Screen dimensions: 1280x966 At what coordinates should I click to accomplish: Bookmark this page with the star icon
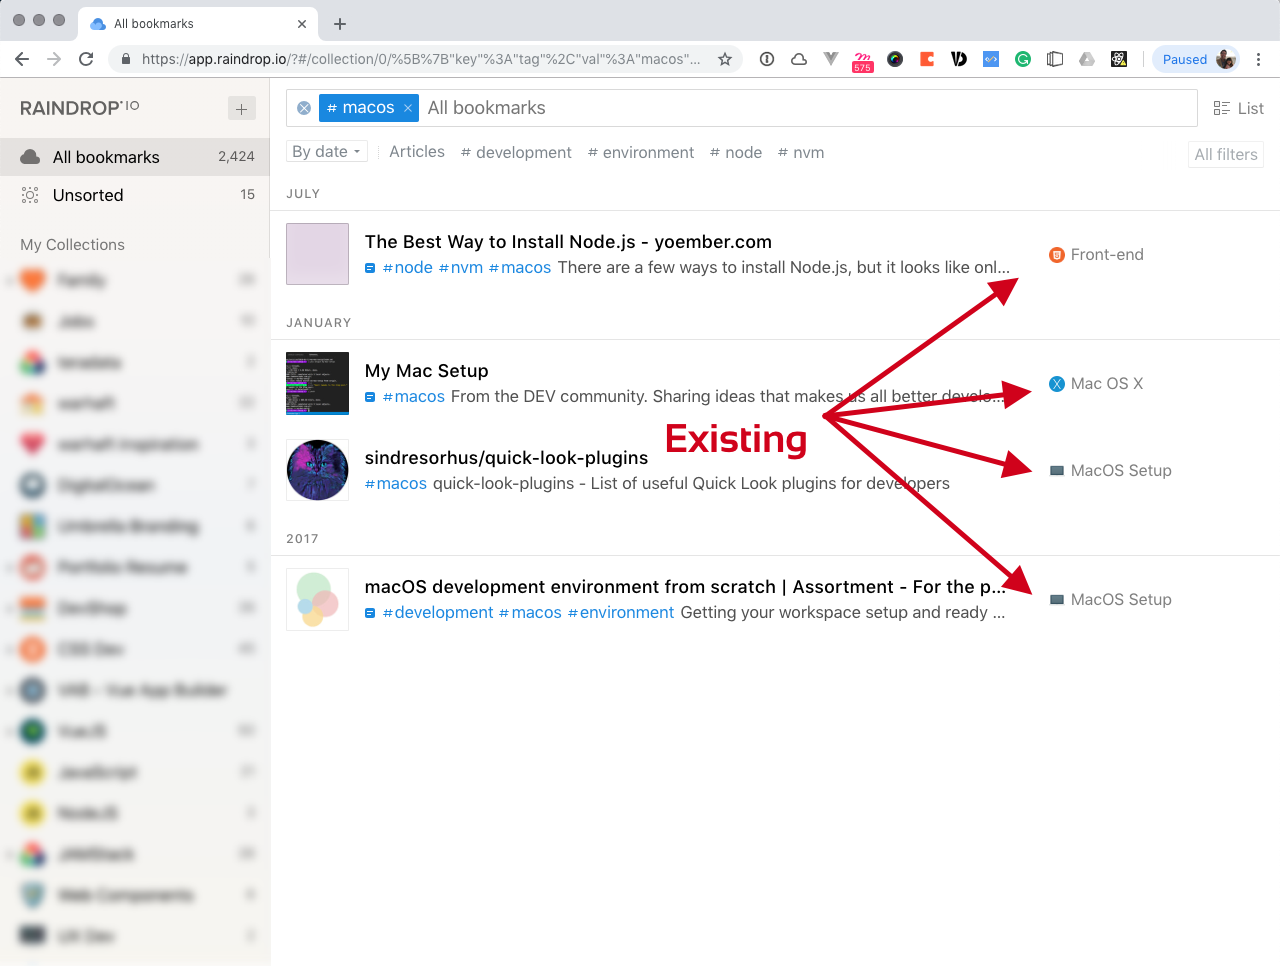(x=725, y=59)
